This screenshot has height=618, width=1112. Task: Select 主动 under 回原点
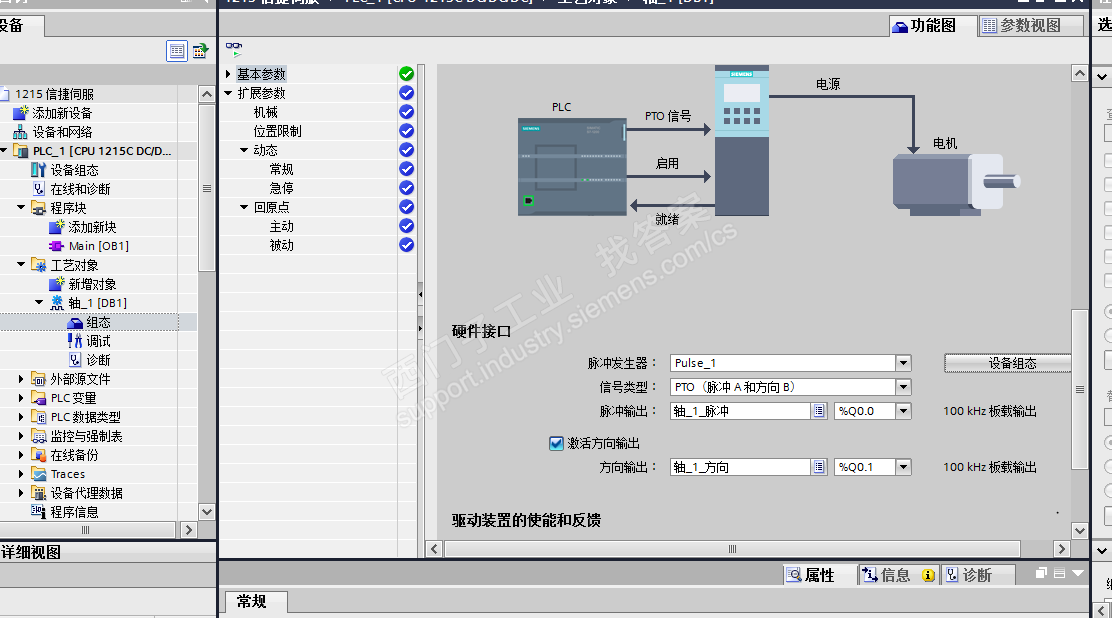click(x=281, y=226)
